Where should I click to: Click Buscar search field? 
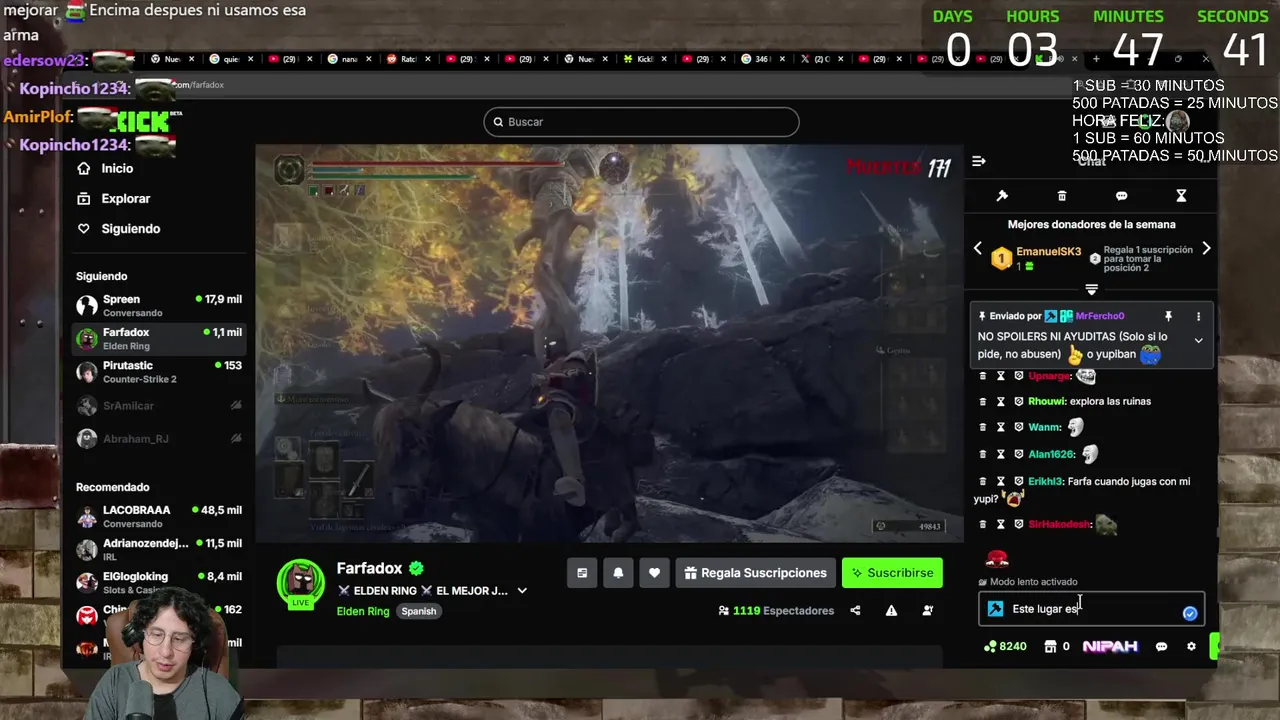[641, 122]
